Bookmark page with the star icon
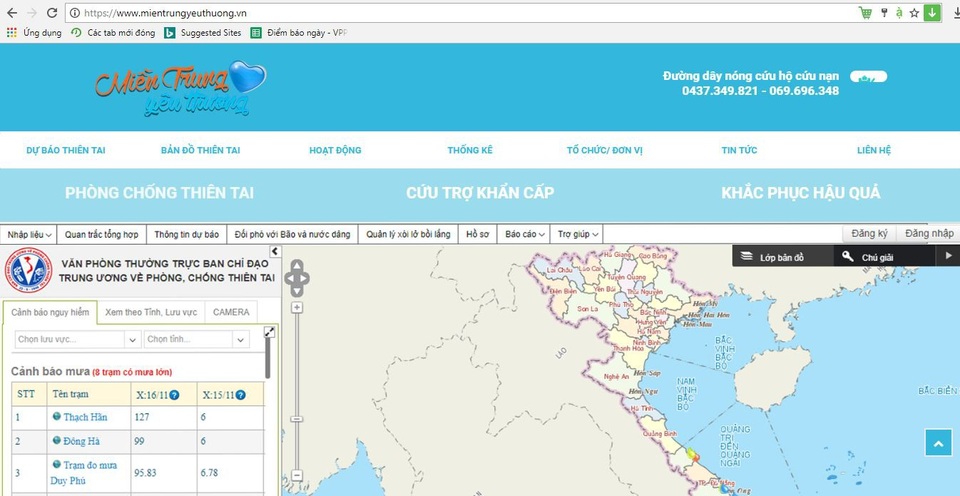960x496 pixels. point(914,13)
